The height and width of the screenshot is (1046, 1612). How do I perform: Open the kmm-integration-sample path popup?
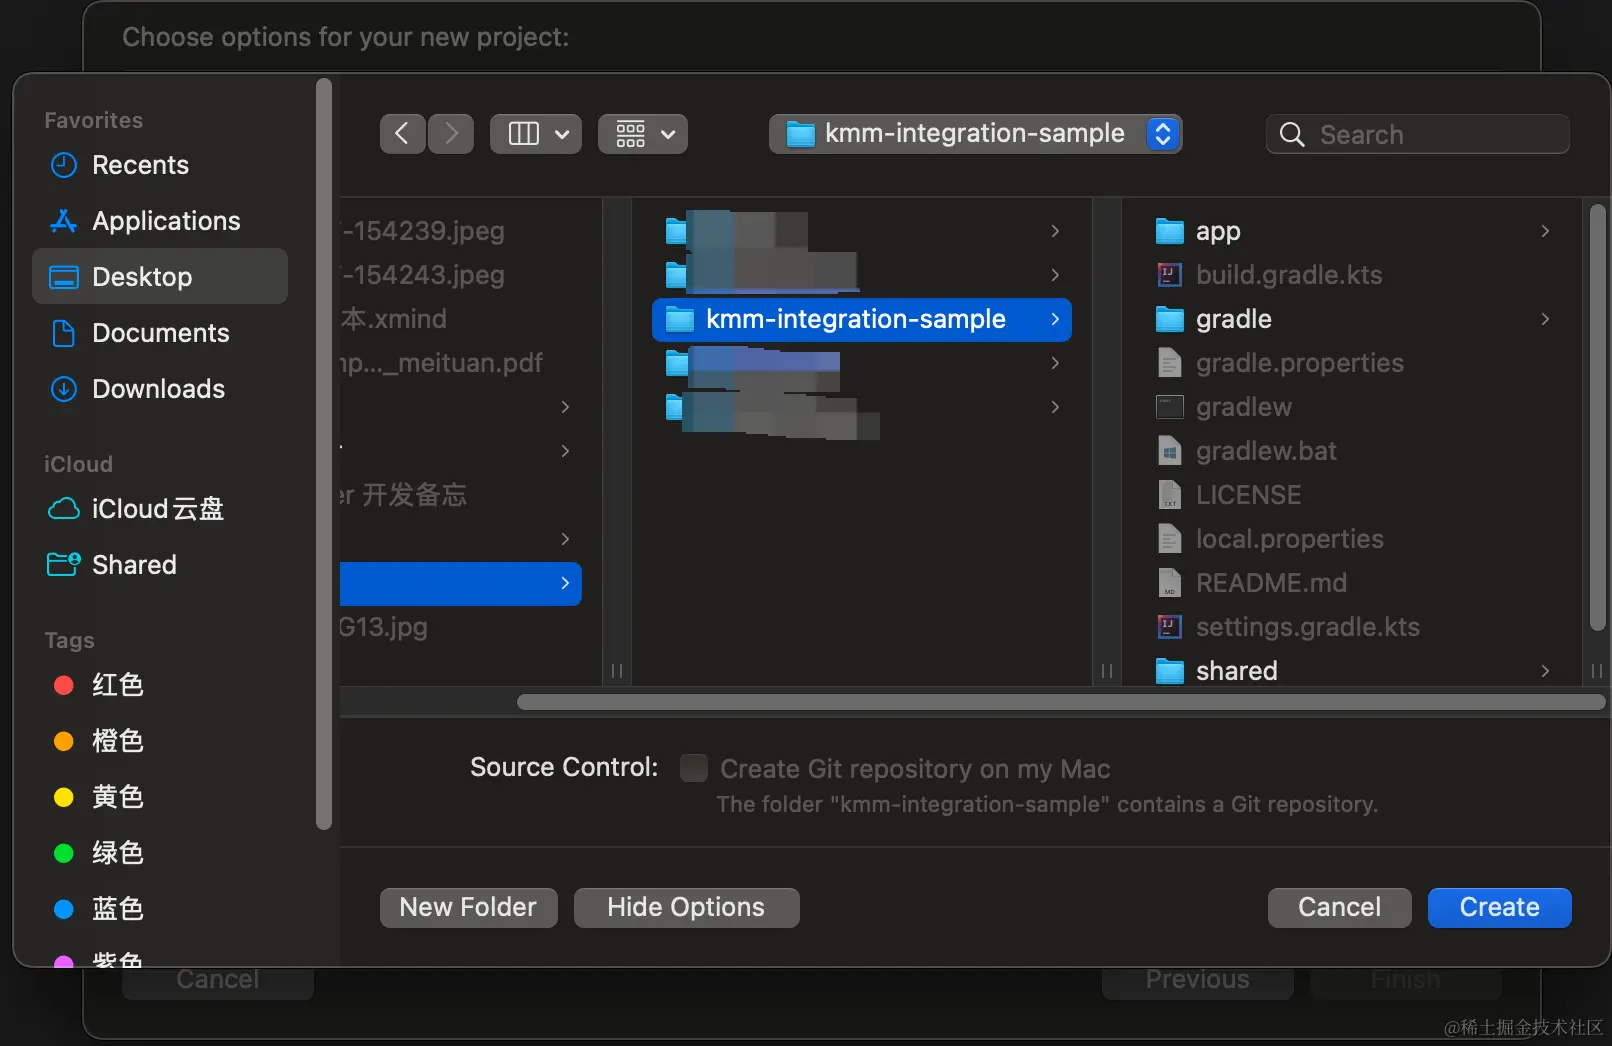[x=975, y=134]
